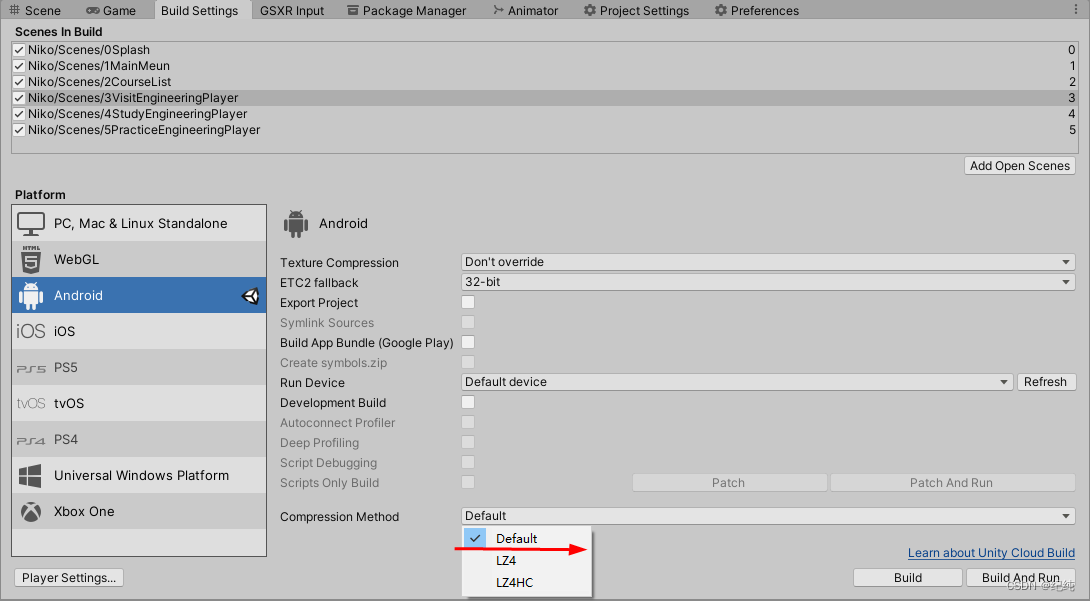Viewport: 1090px width, 601px height.
Task: Open Player Settings...
Action: click(x=69, y=578)
